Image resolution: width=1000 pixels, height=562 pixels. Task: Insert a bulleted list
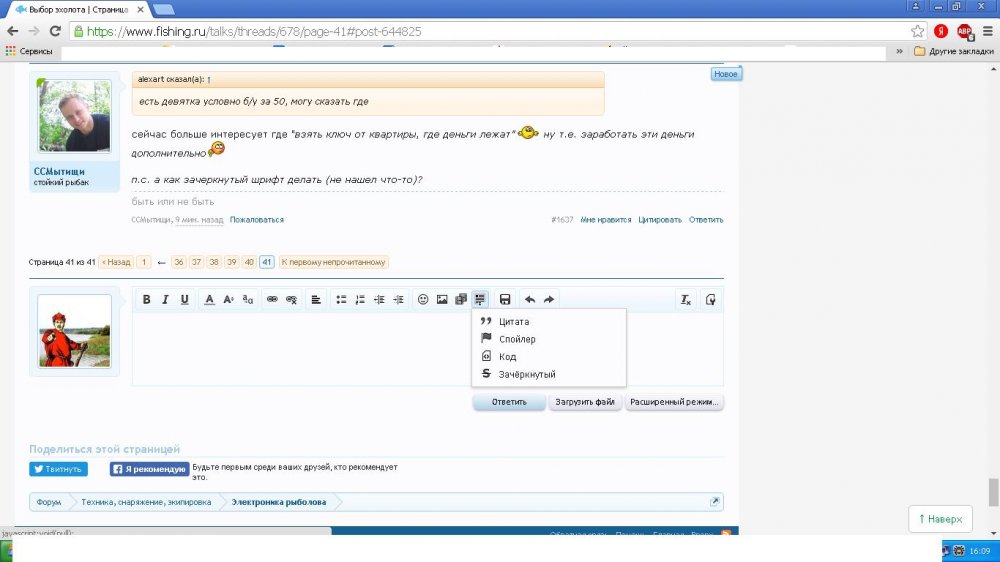tap(341, 299)
